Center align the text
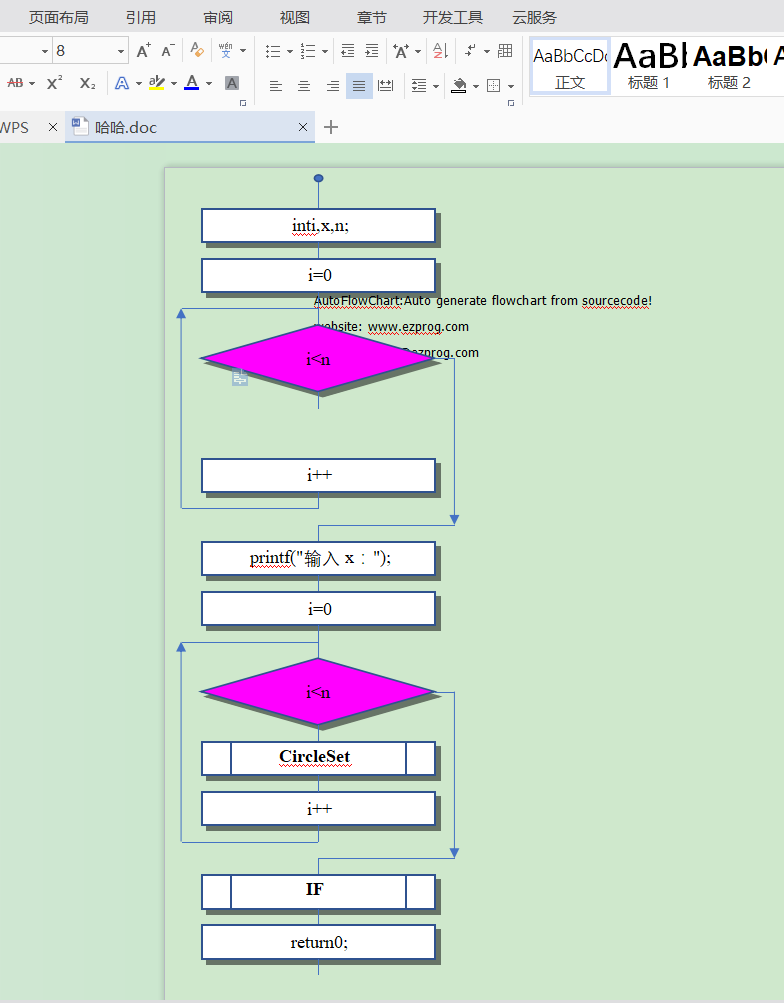 (304, 85)
